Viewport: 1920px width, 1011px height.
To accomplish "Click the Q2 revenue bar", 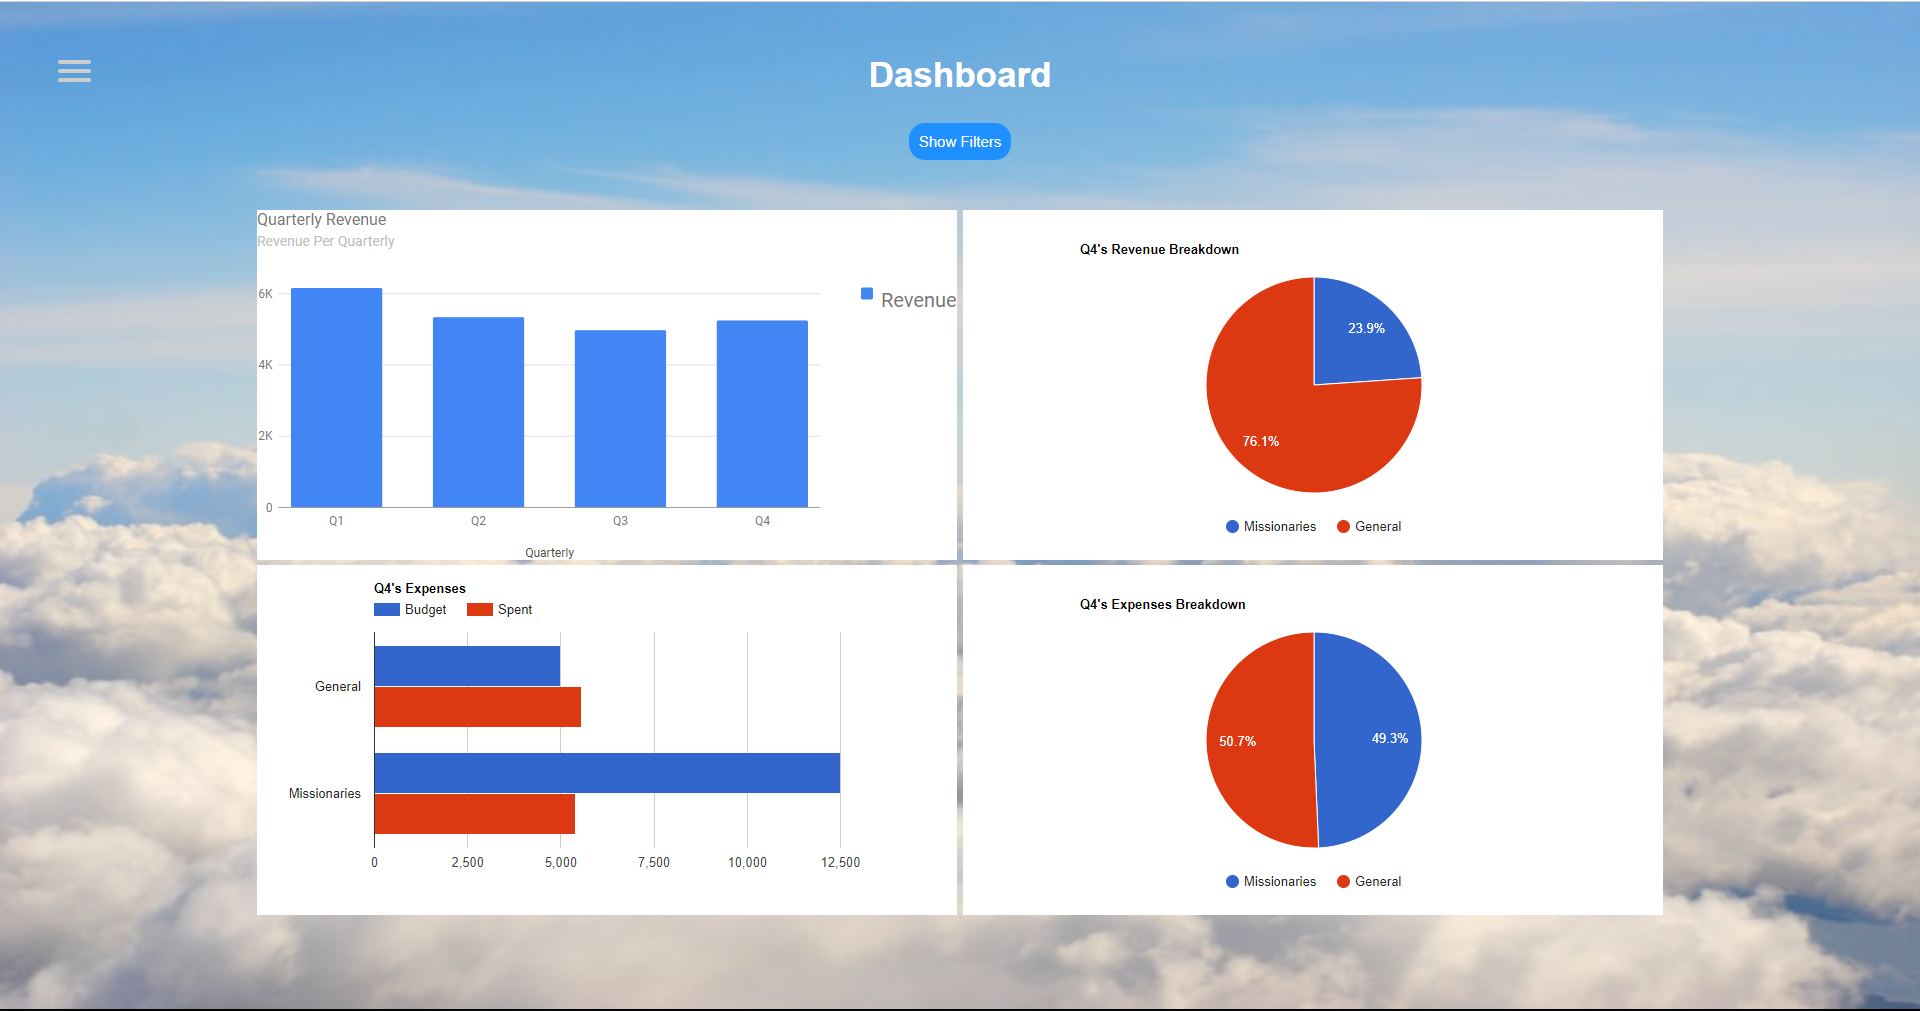I will coord(478,412).
